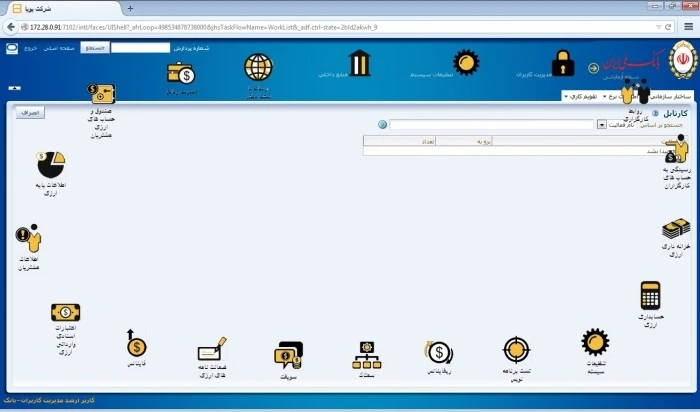Open the safe-box customer currency accounts icon
This screenshot has width=700, height=412.
[x=102, y=94]
